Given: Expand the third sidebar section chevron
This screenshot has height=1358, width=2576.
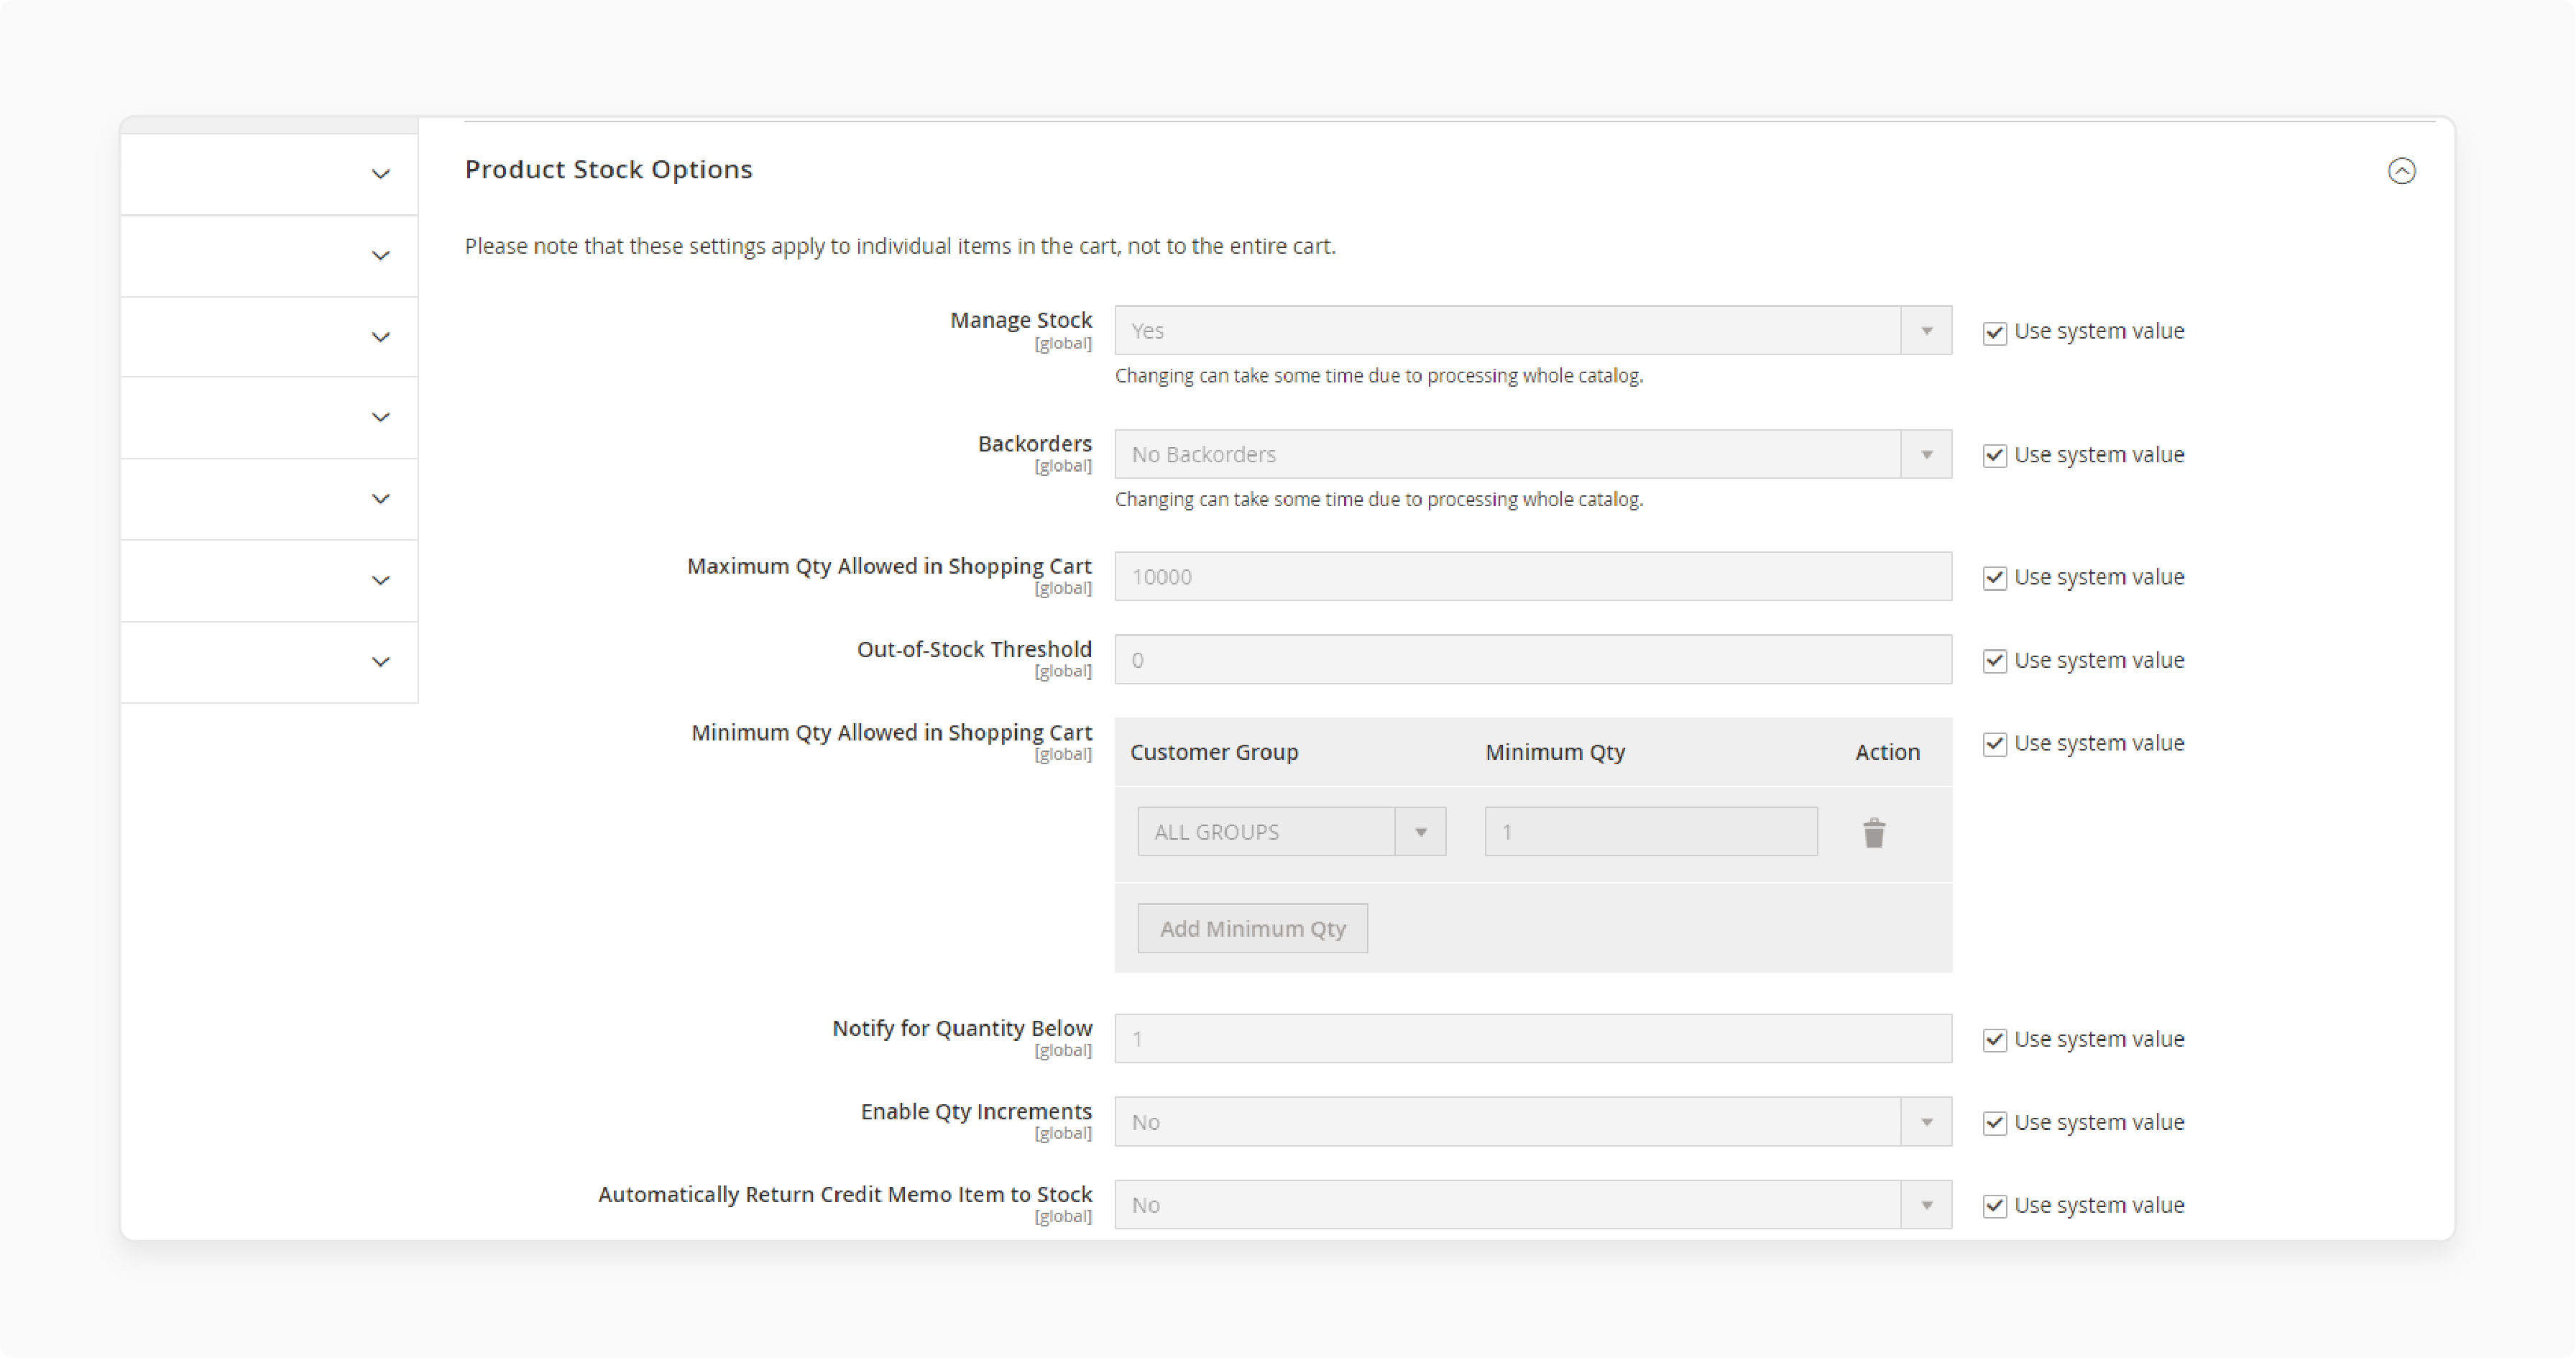Looking at the screenshot, I should click(x=380, y=337).
